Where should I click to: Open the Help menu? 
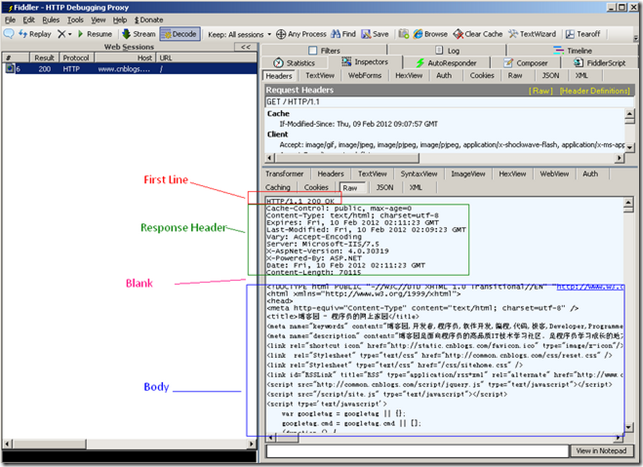click(x=120, y=20)
